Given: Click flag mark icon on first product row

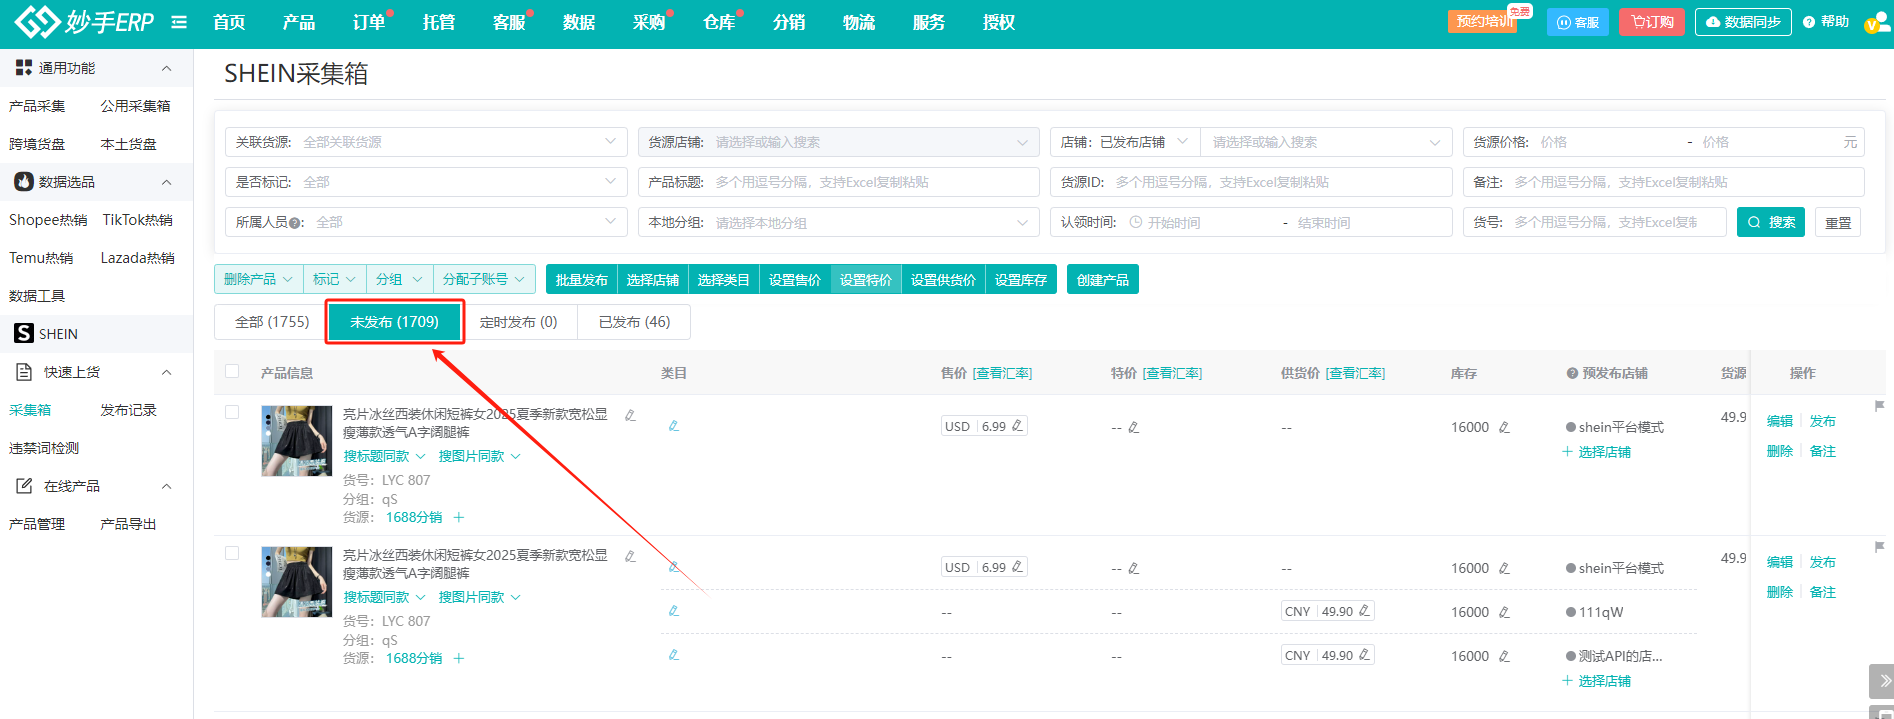Looking at the screenshot, I should 1879,406.
